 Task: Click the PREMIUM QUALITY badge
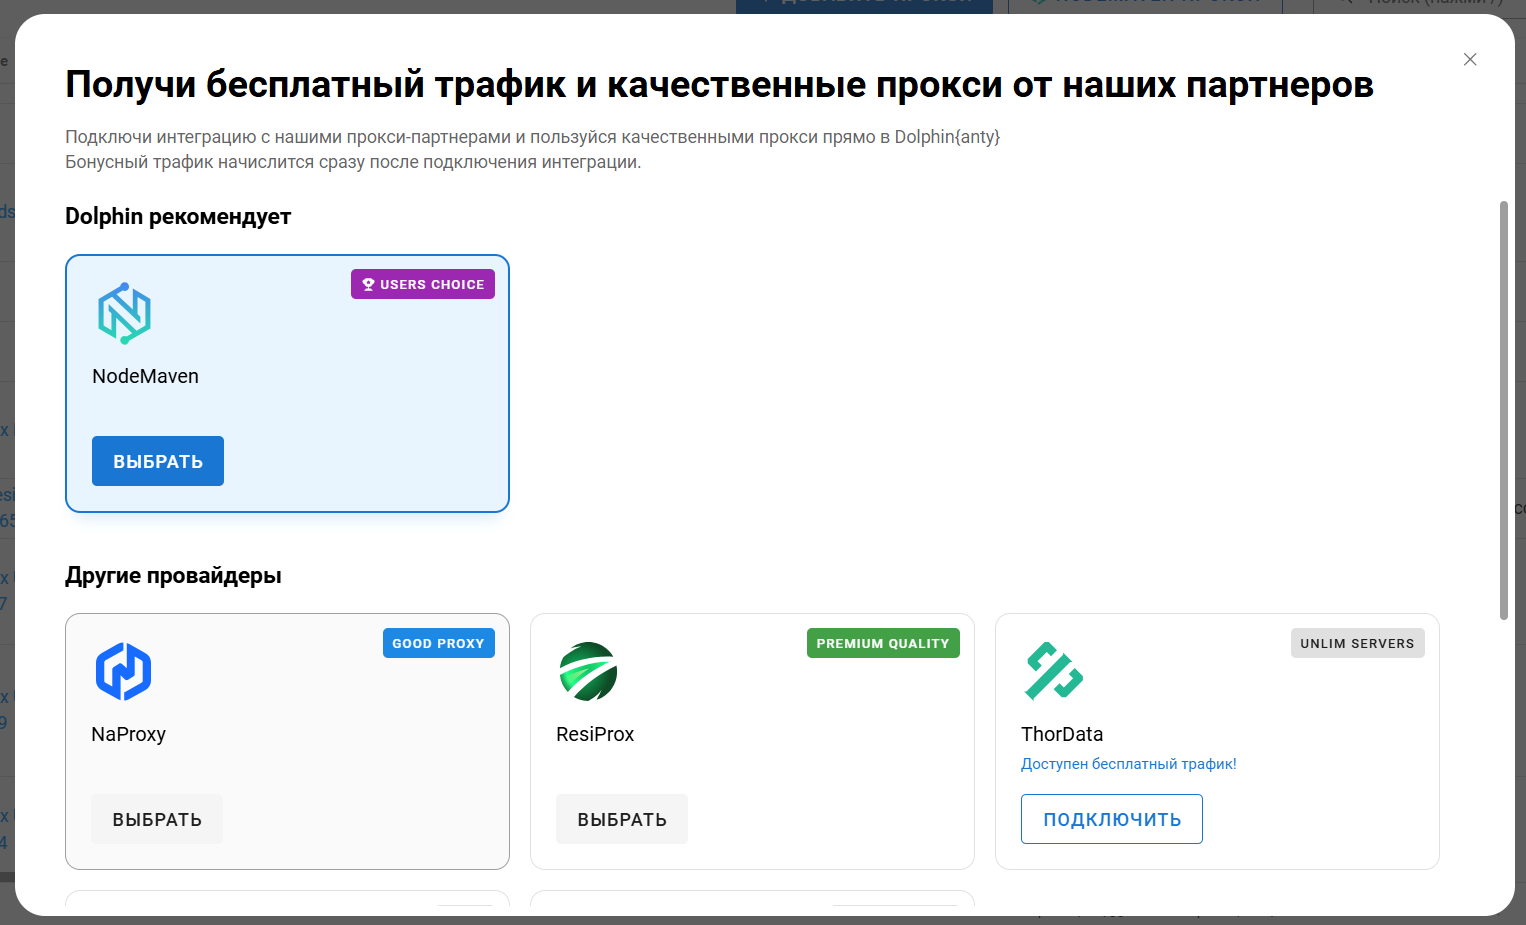coord(883,643)
